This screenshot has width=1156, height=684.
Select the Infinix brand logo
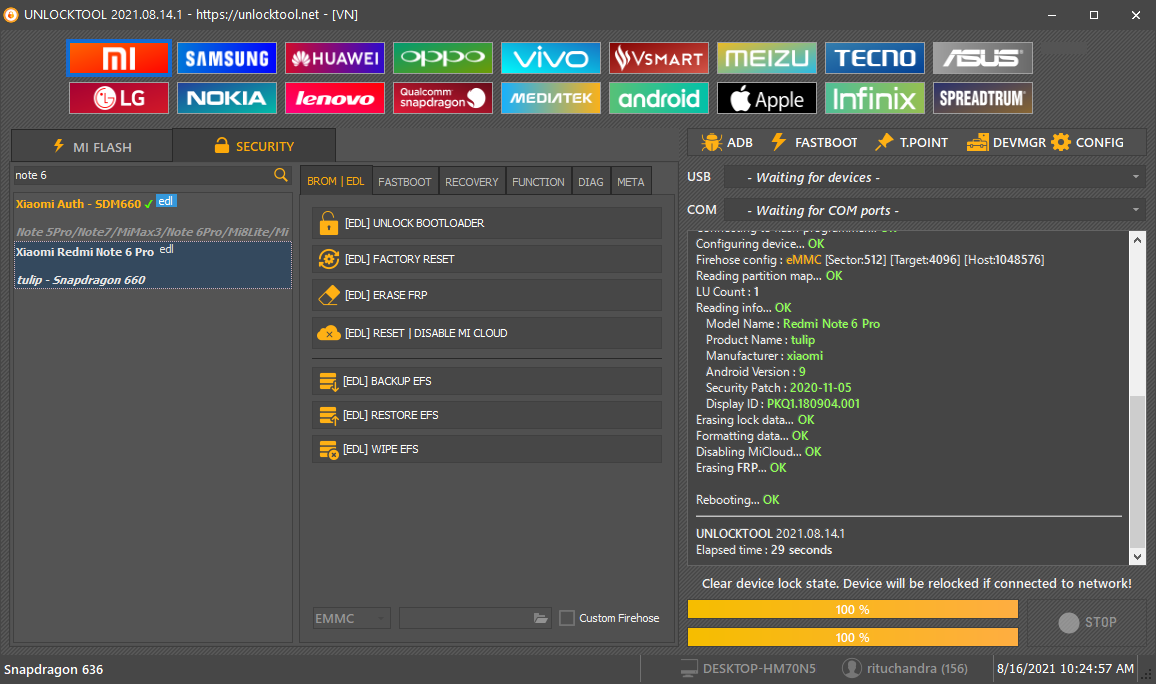(x=874, y=98)
